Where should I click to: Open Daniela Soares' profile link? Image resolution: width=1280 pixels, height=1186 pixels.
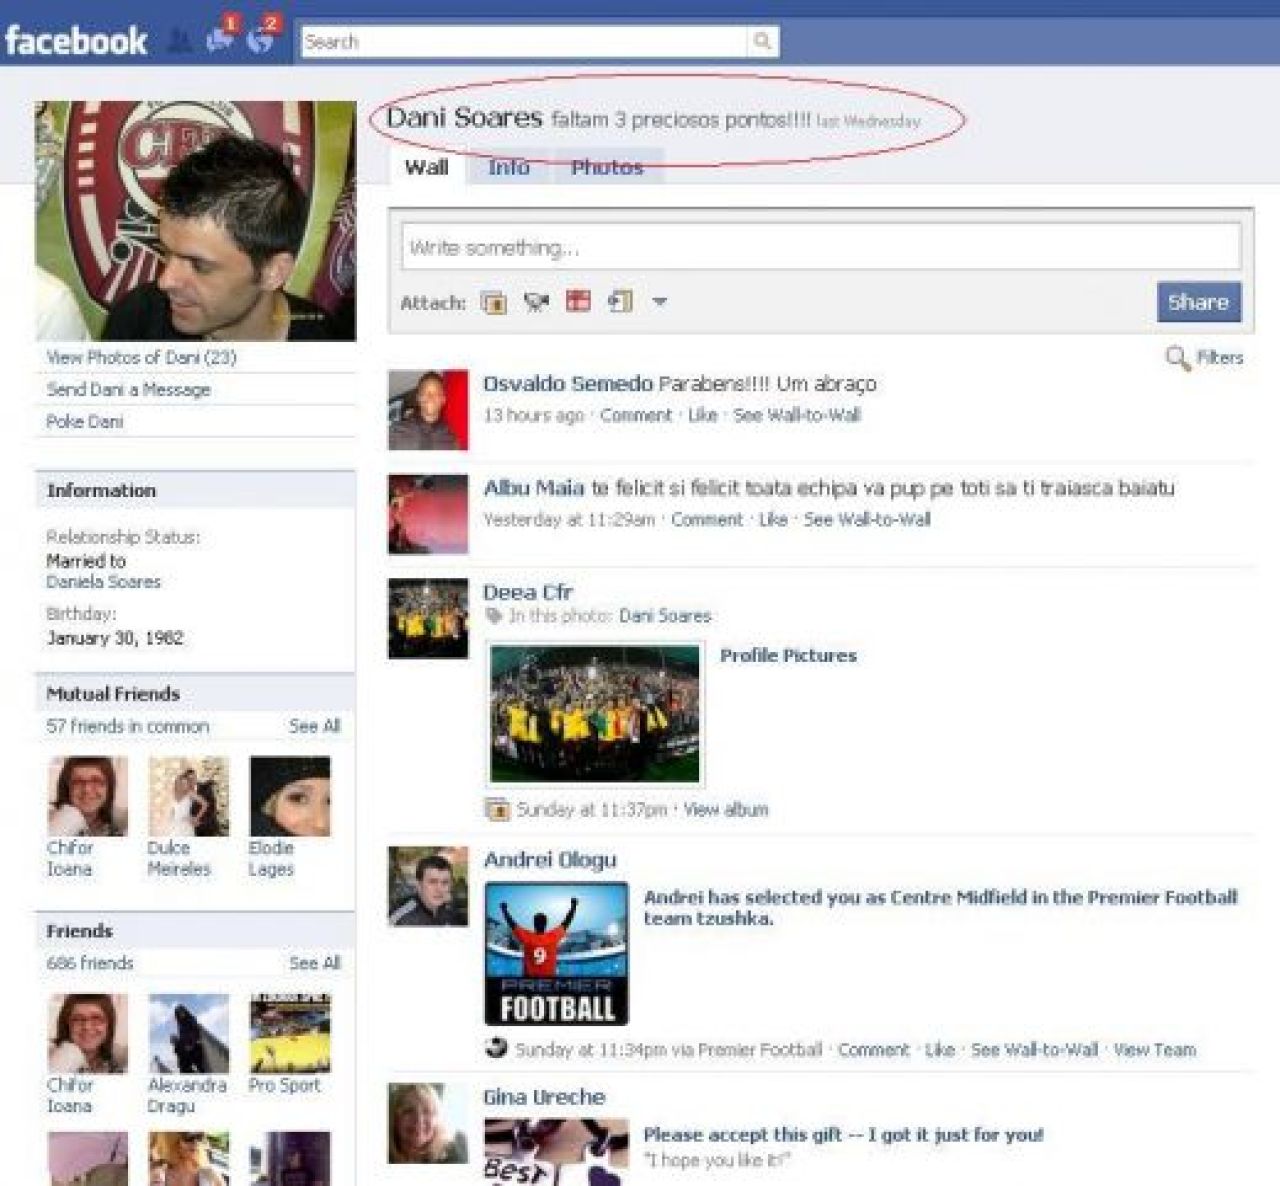103,581
